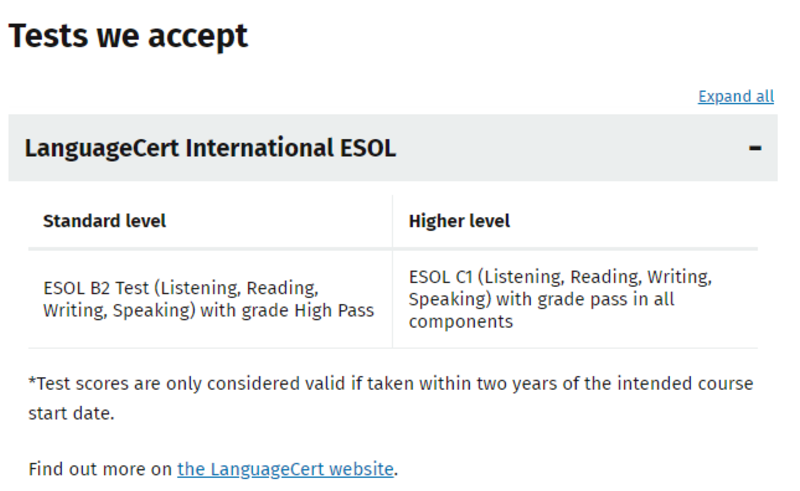The width and height of the screenshot is (800, 491).
Task: Click the ESOL C1 requirement cell
Action: [x=576, y=299]
